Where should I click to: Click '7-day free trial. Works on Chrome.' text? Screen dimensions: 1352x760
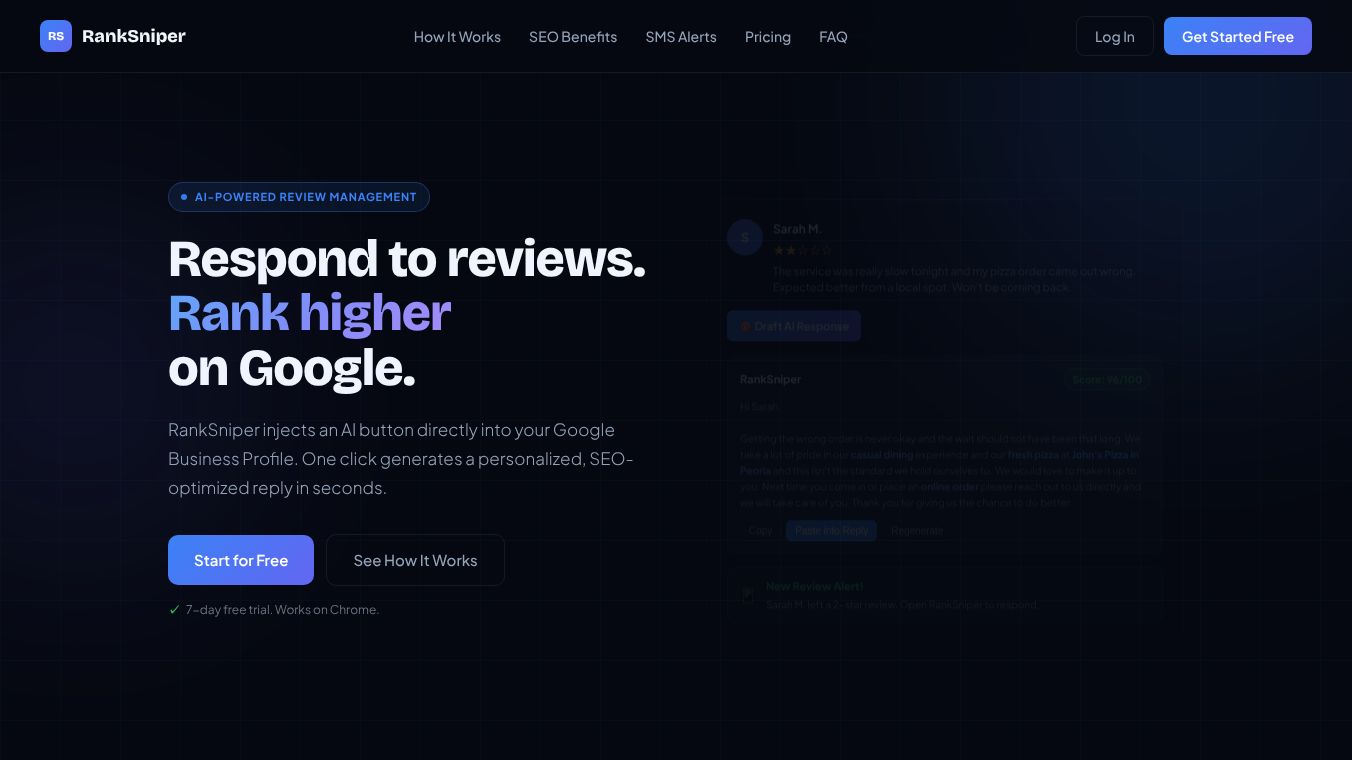pyautogui.click(x=282, y=609)
